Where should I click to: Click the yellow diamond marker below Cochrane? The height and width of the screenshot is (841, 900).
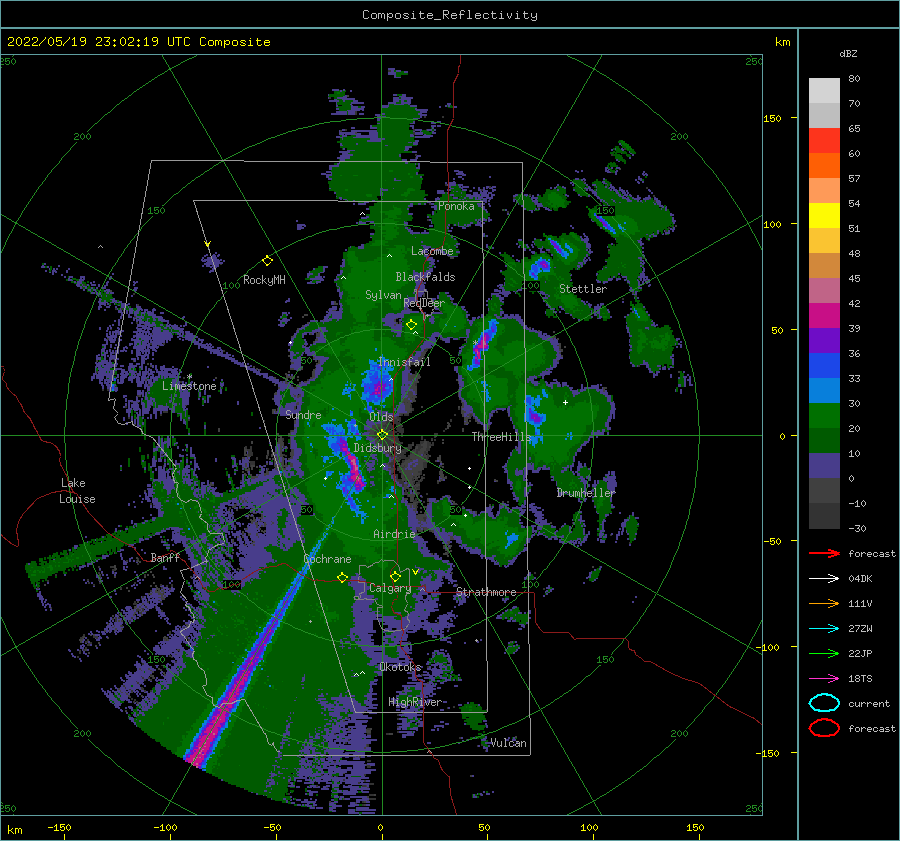pos(342,577)
